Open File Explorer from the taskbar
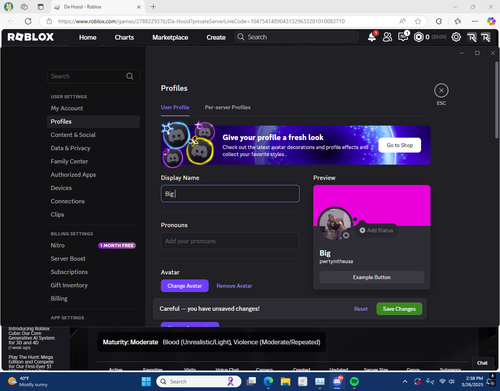Viewport: 500px width, 391px height. 285,381
